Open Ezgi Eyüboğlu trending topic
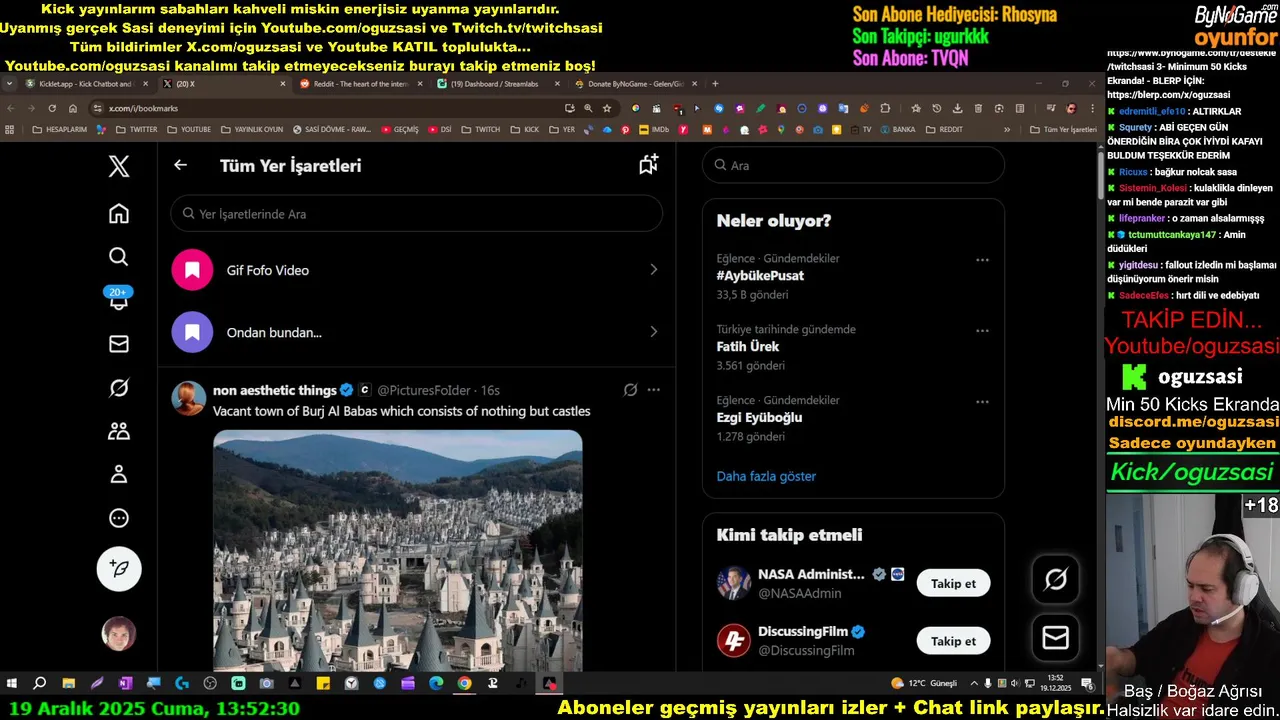Screen dimensions: 1280x720 (759, 418)
